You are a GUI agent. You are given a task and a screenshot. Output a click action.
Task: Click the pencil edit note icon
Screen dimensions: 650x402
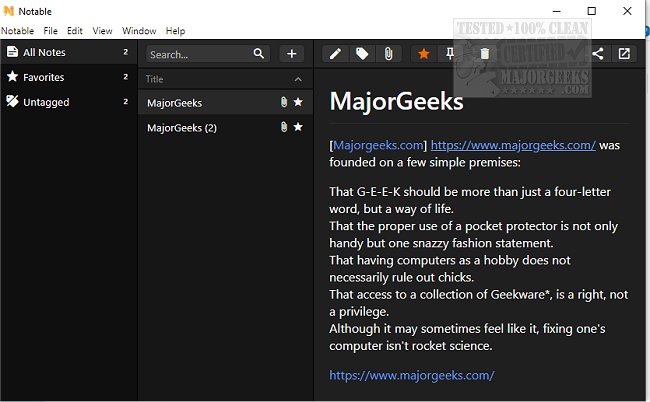335,54
